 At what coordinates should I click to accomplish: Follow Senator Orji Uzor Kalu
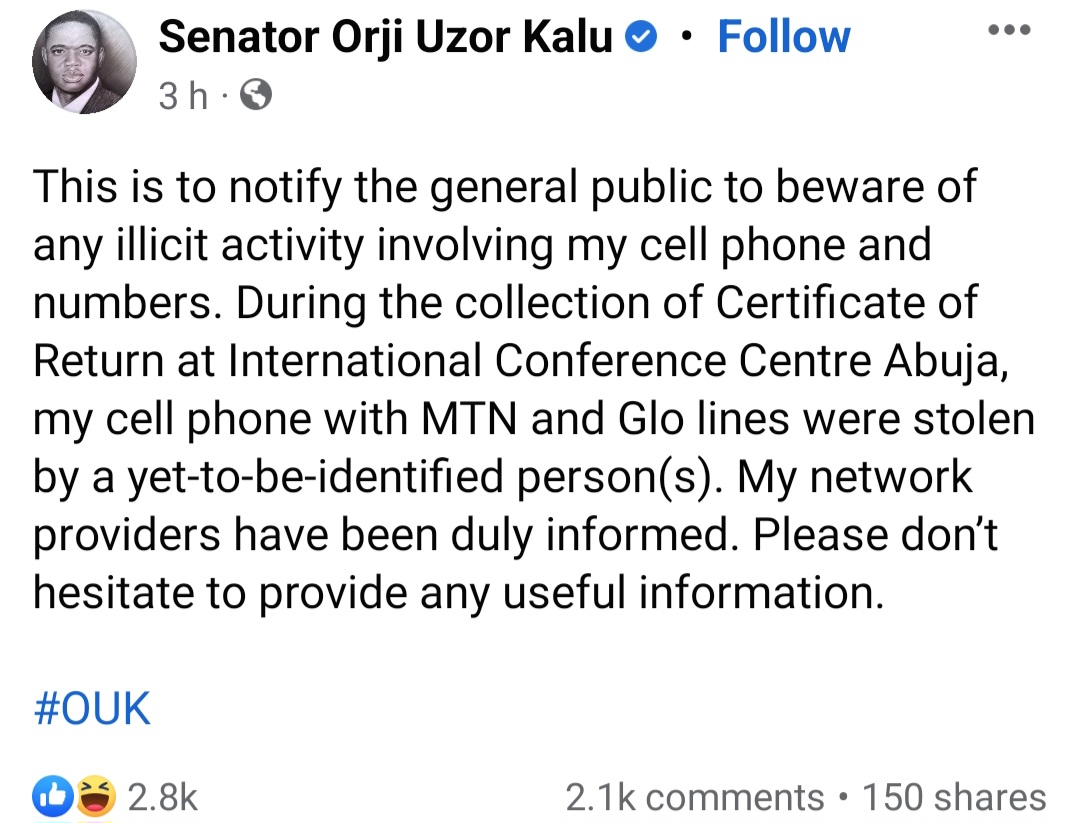(783, 38)
